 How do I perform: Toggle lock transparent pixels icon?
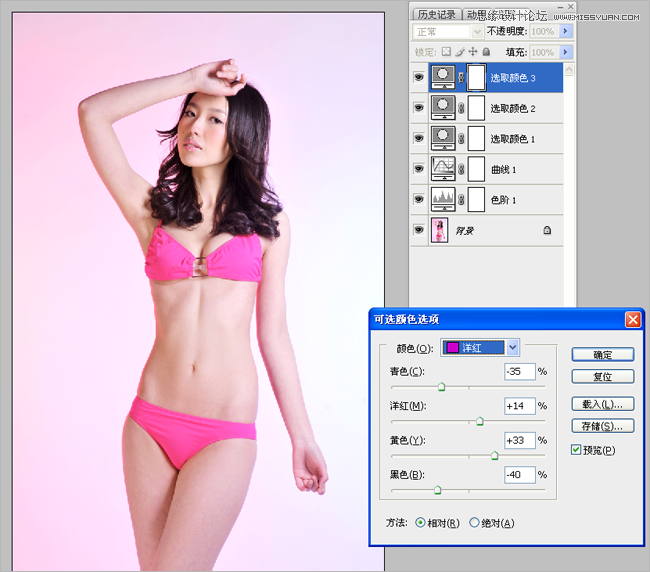point(446,51)
